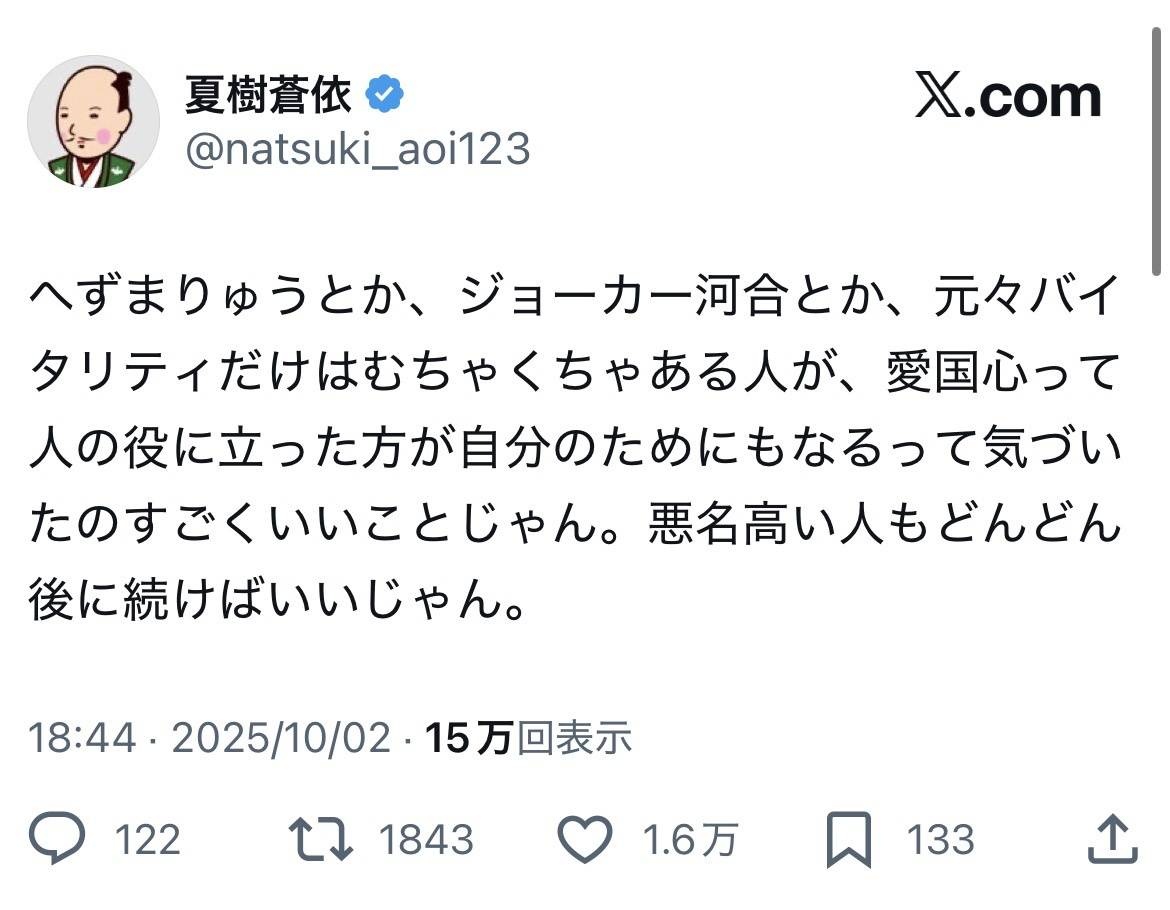This screenshot has height=910, width=1170.
Task: Click the @natsuki_aoi123 handle
Action: (x=357, y=150)
